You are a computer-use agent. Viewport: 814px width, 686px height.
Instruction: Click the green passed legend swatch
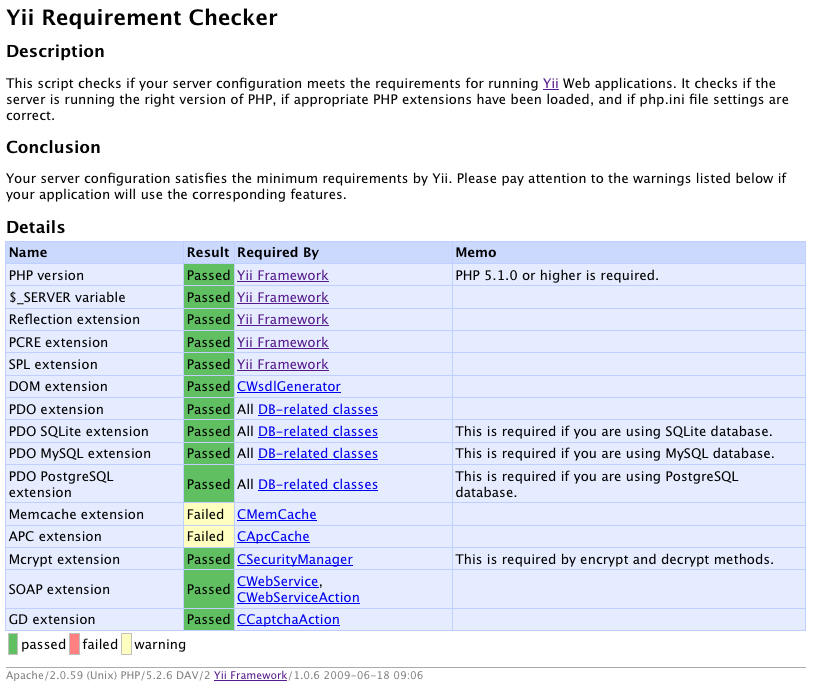[13, 644]
